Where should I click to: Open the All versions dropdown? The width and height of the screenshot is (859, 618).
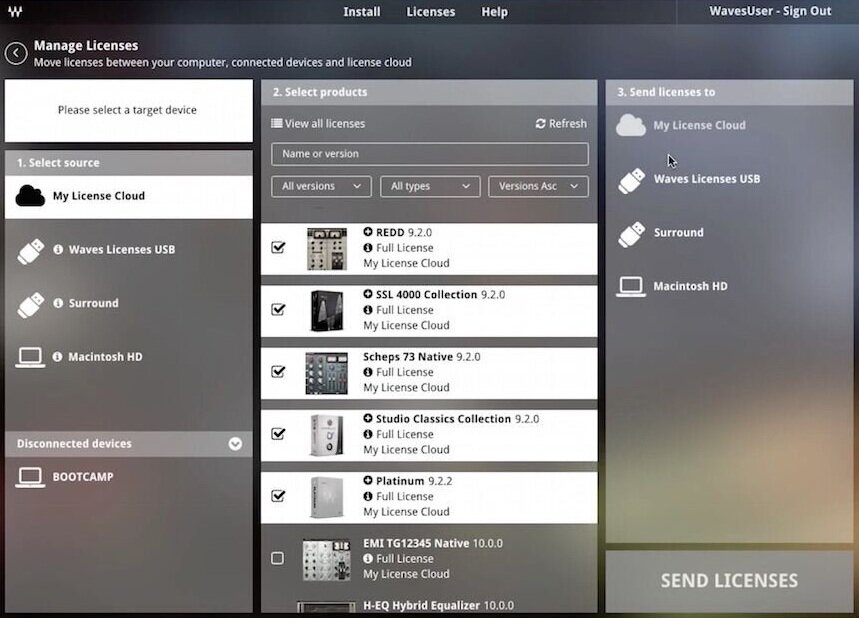coord(321,186)
